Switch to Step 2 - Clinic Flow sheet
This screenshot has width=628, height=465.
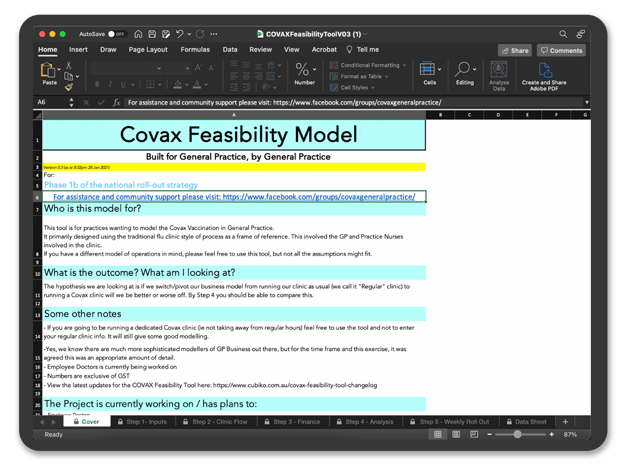(215, 422)
